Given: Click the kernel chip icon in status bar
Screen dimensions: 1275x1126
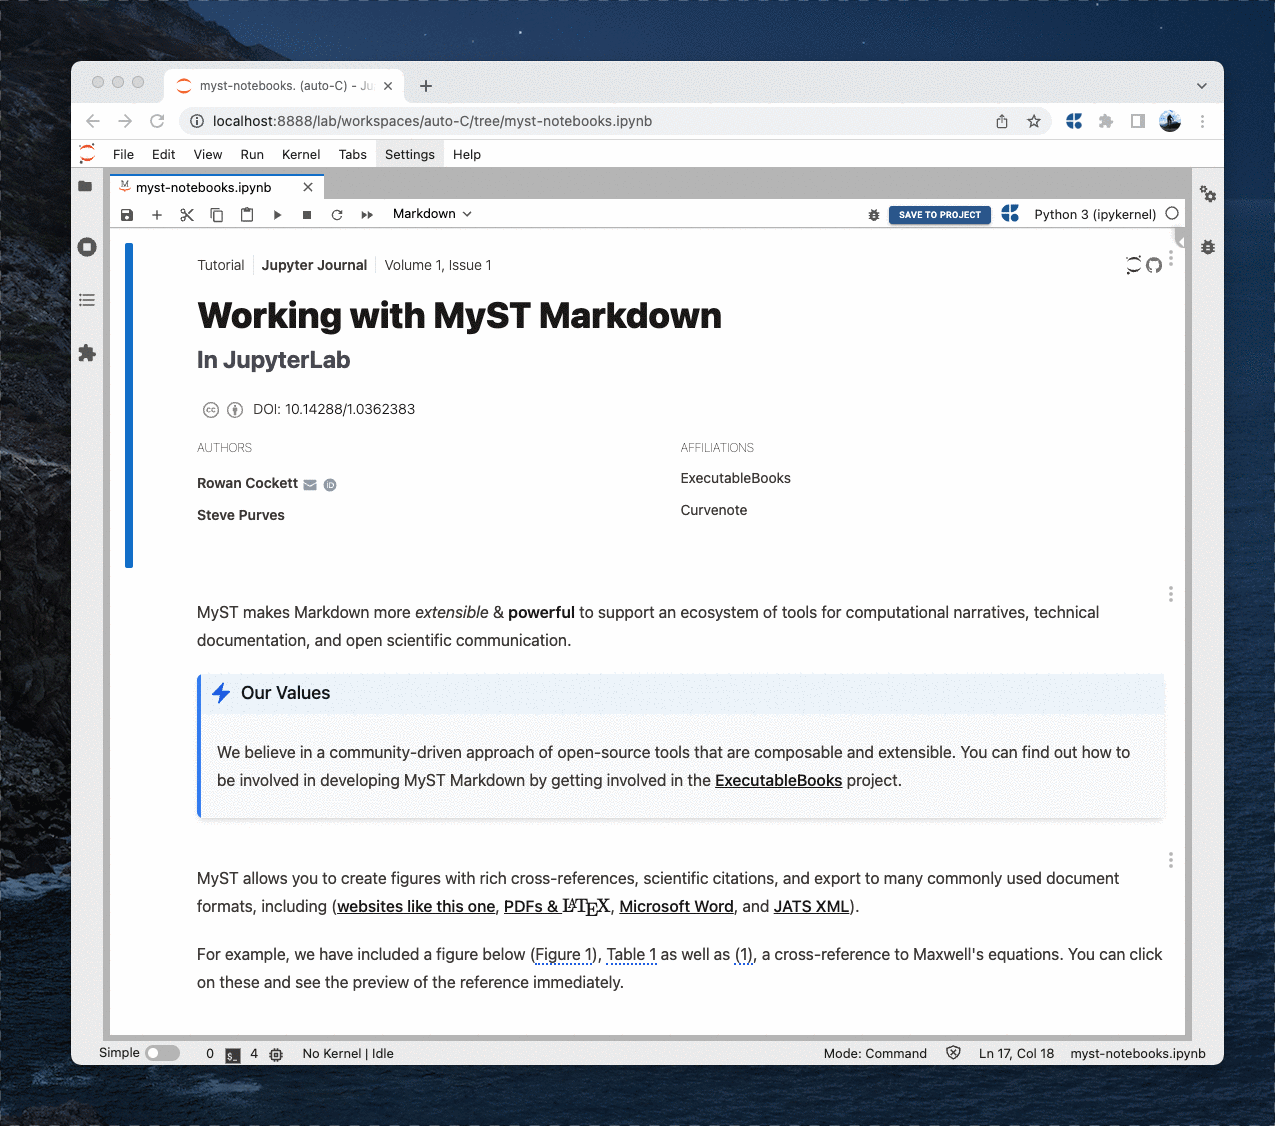Looking at the screenshot, I should [x=277, y=1055].
